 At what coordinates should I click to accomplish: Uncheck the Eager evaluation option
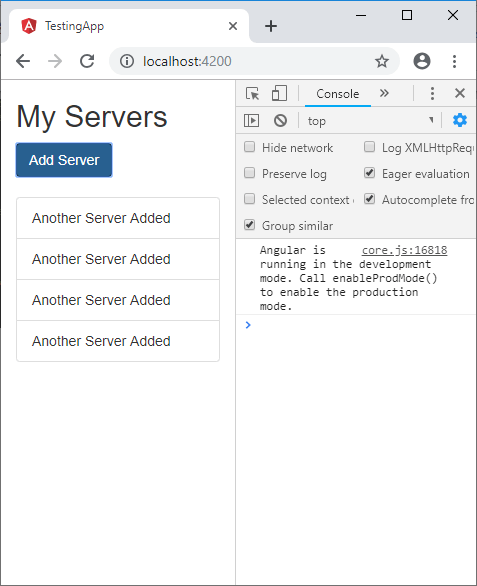coord(369,173)
